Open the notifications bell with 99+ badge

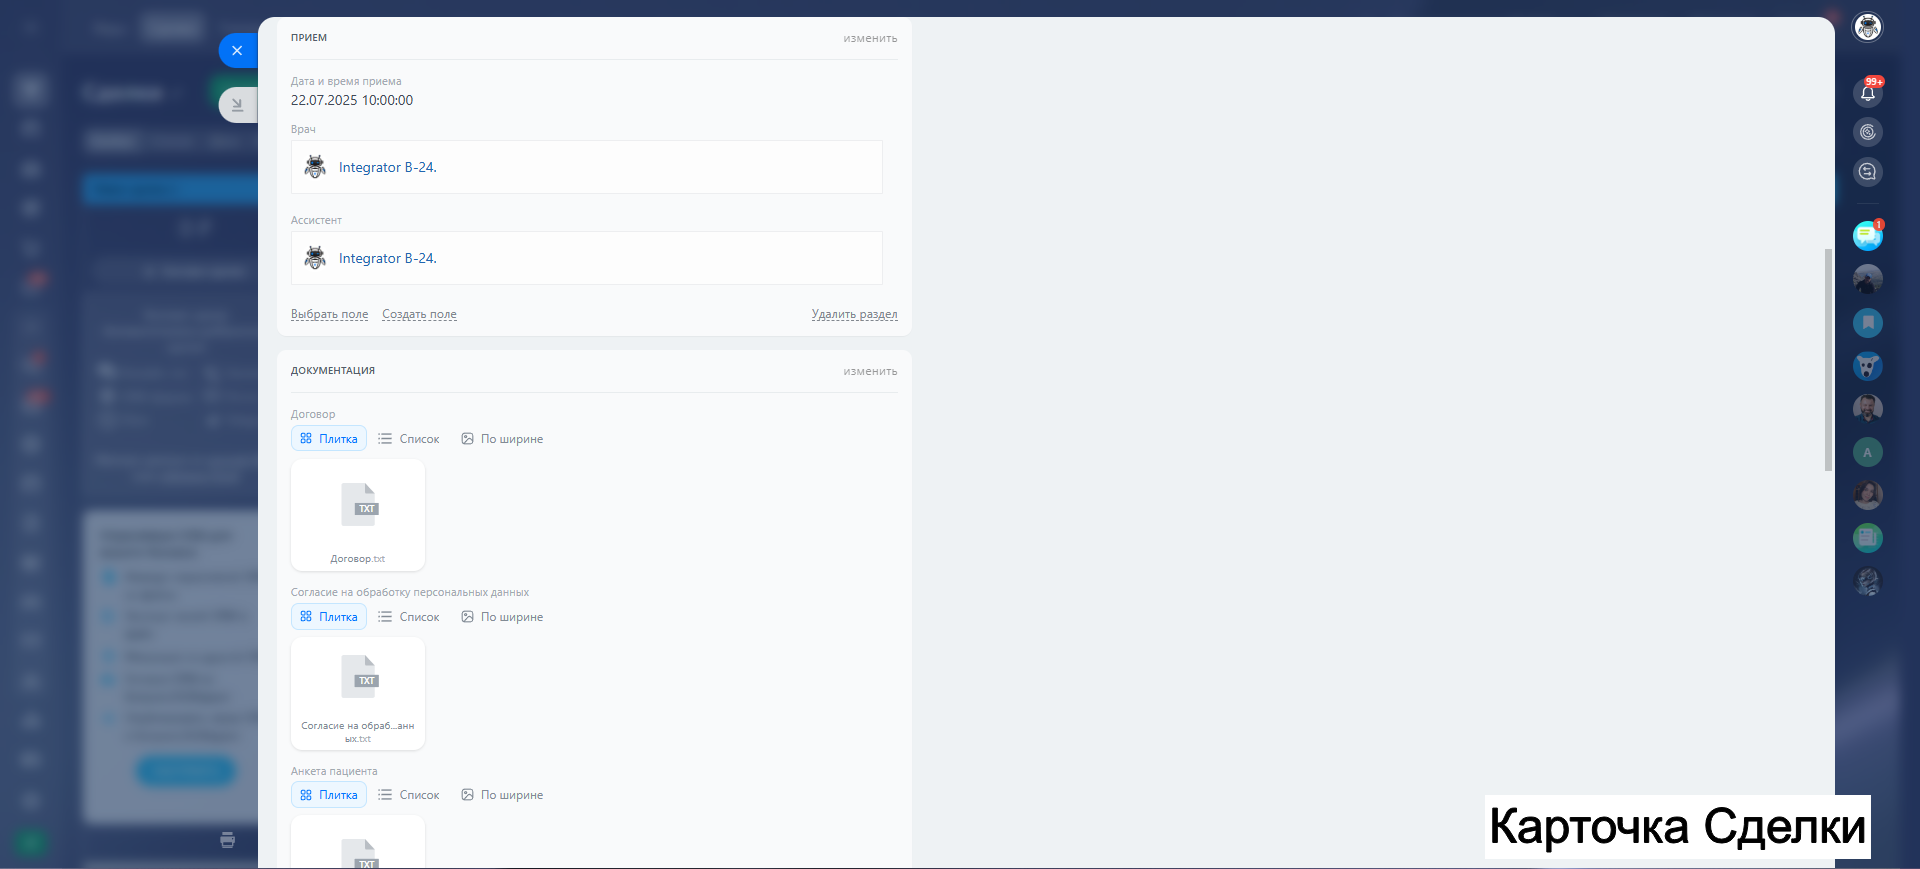pyautogui.click(x=1867, y=92)
